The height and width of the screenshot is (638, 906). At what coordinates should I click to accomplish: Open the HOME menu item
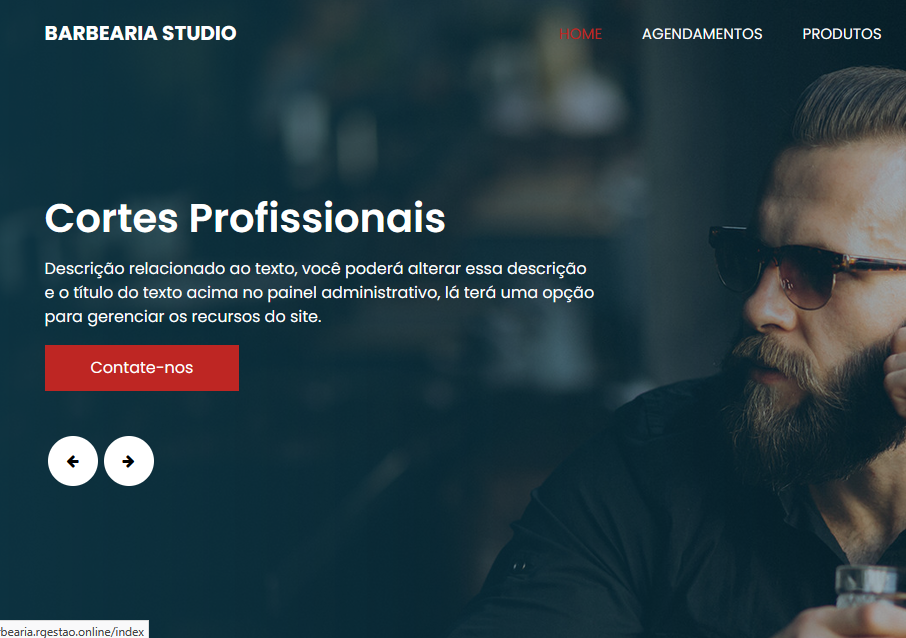pos(581,34)
